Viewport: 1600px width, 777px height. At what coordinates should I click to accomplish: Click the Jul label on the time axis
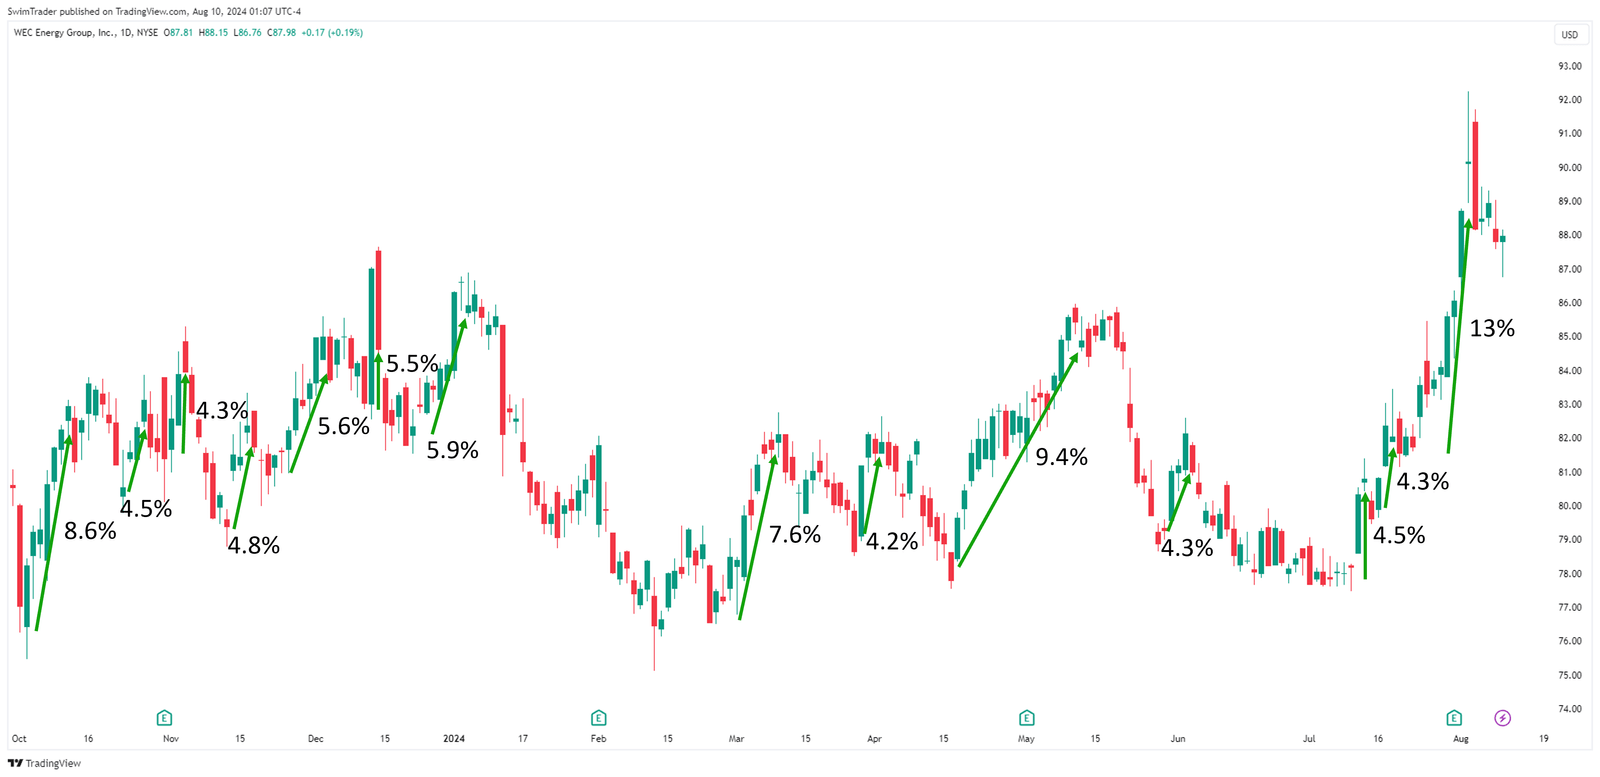(x=1309, y=739)
